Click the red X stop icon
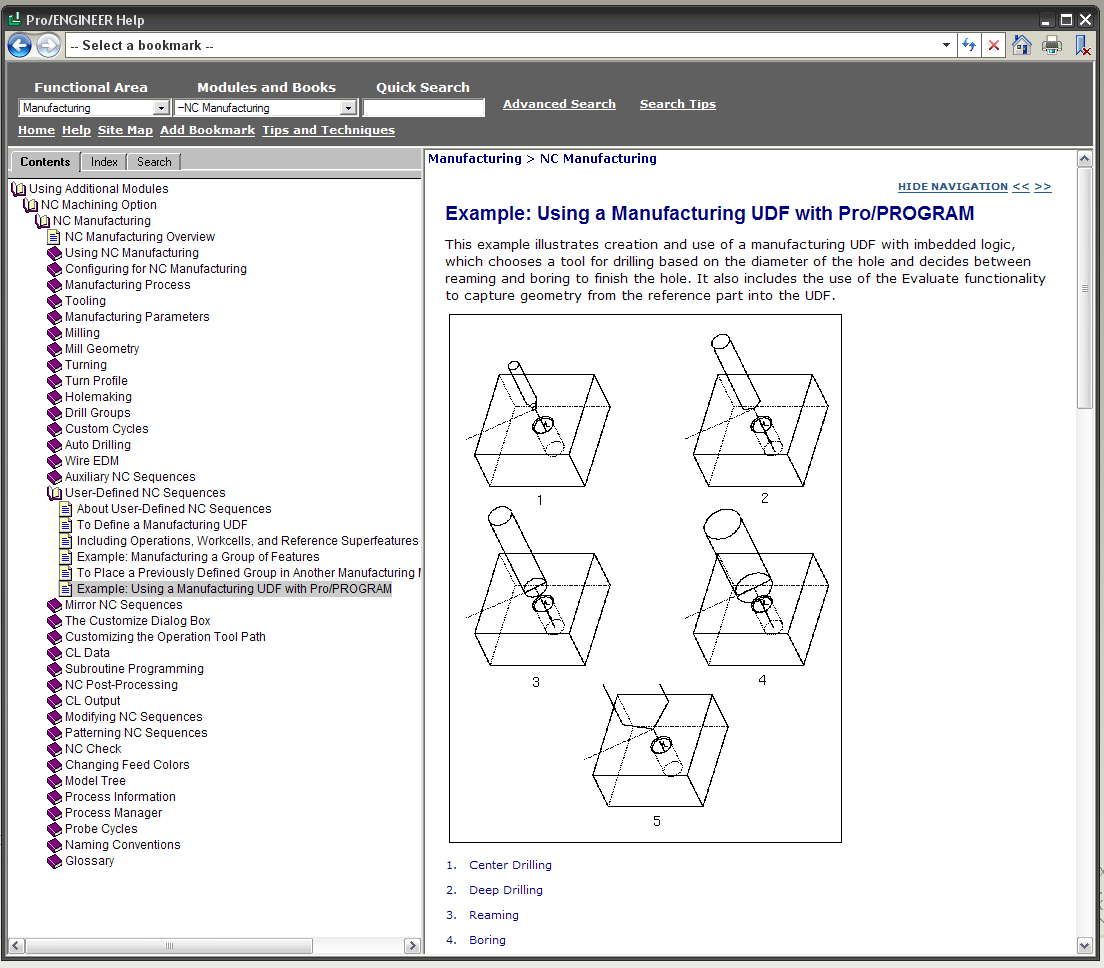 (993, 45)
